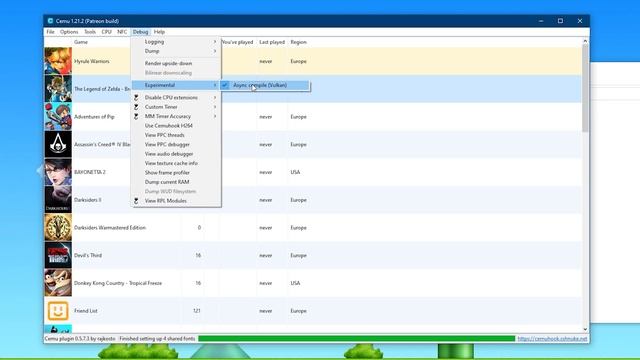Click the Adventures of Pip game icon
Image resolution: width=640 pixels, height=360 pixels.
(x=58, y=116)
